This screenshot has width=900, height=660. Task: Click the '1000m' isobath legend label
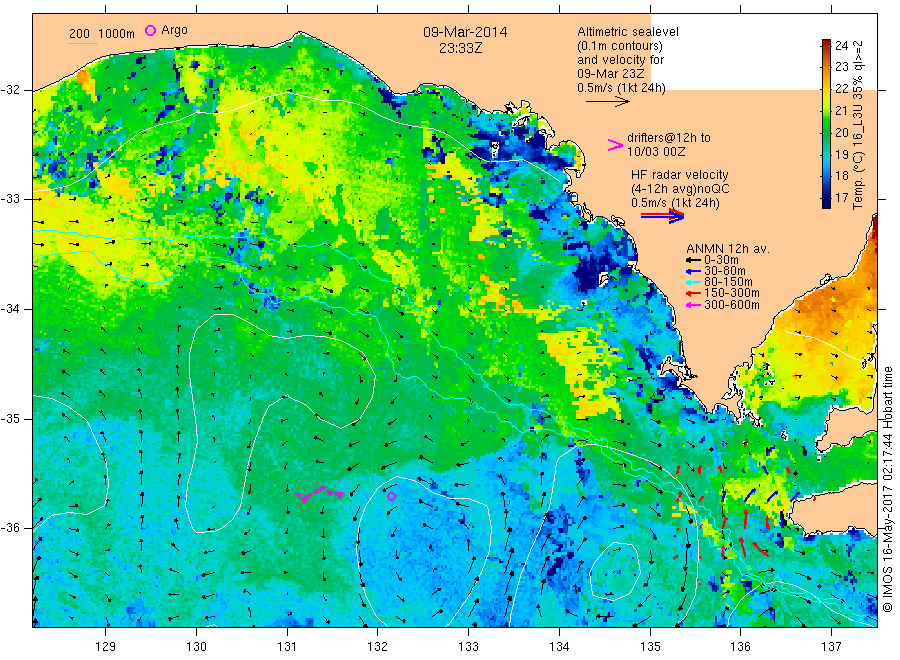pyautogui.click(x=117, y=34)
